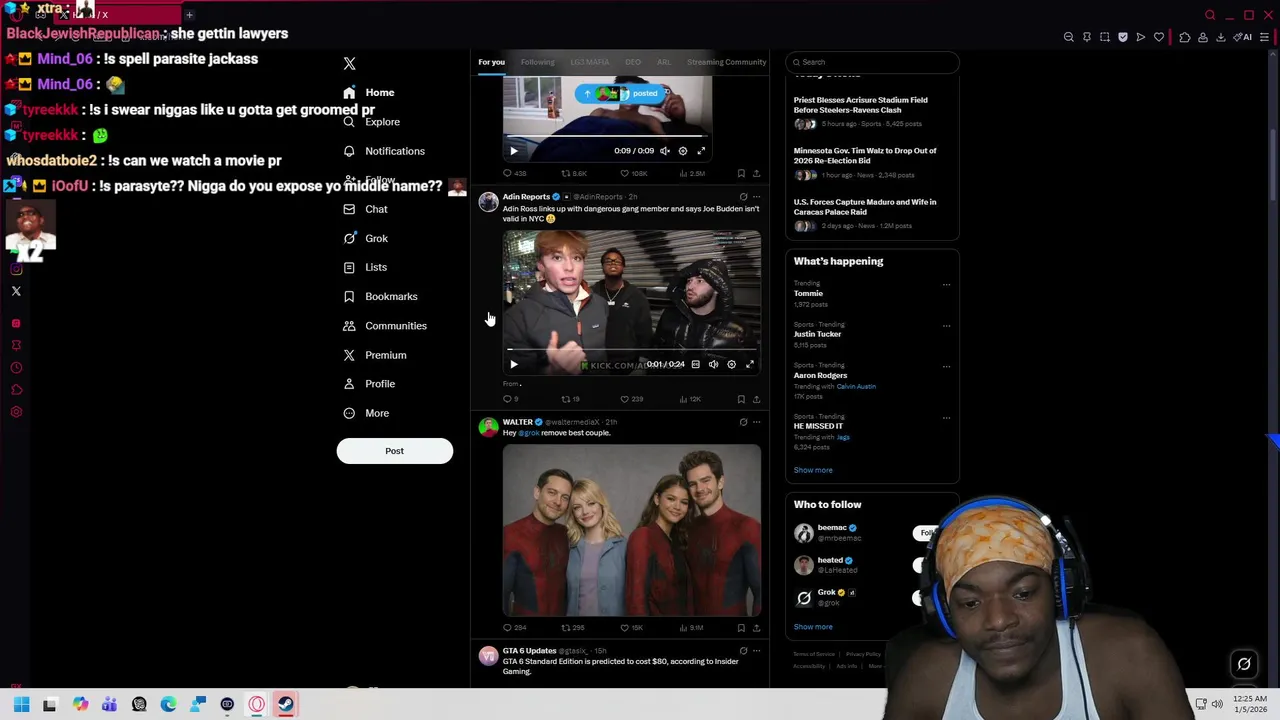Open settings gear on Adin Reports video
Image resolution: width=1280 pixels, height=720 pixels.
pyautogui.click(x=731, y=365)
